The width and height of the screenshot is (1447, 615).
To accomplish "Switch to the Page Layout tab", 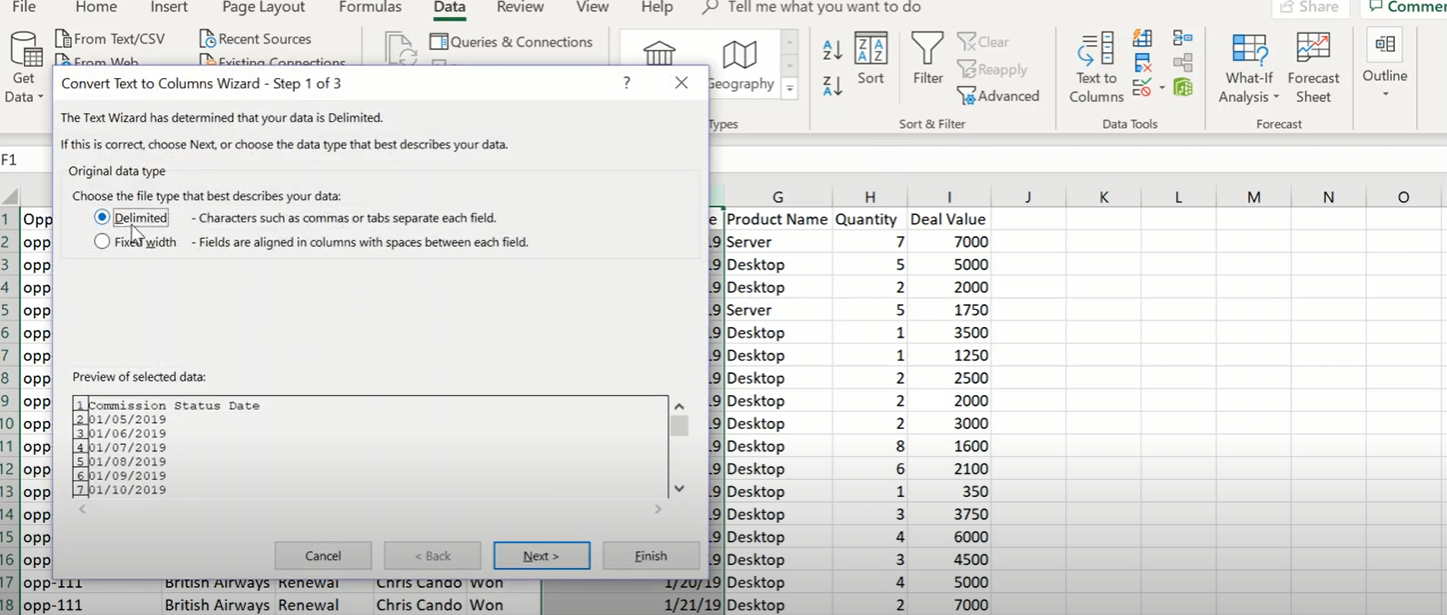I will (264, 7).
